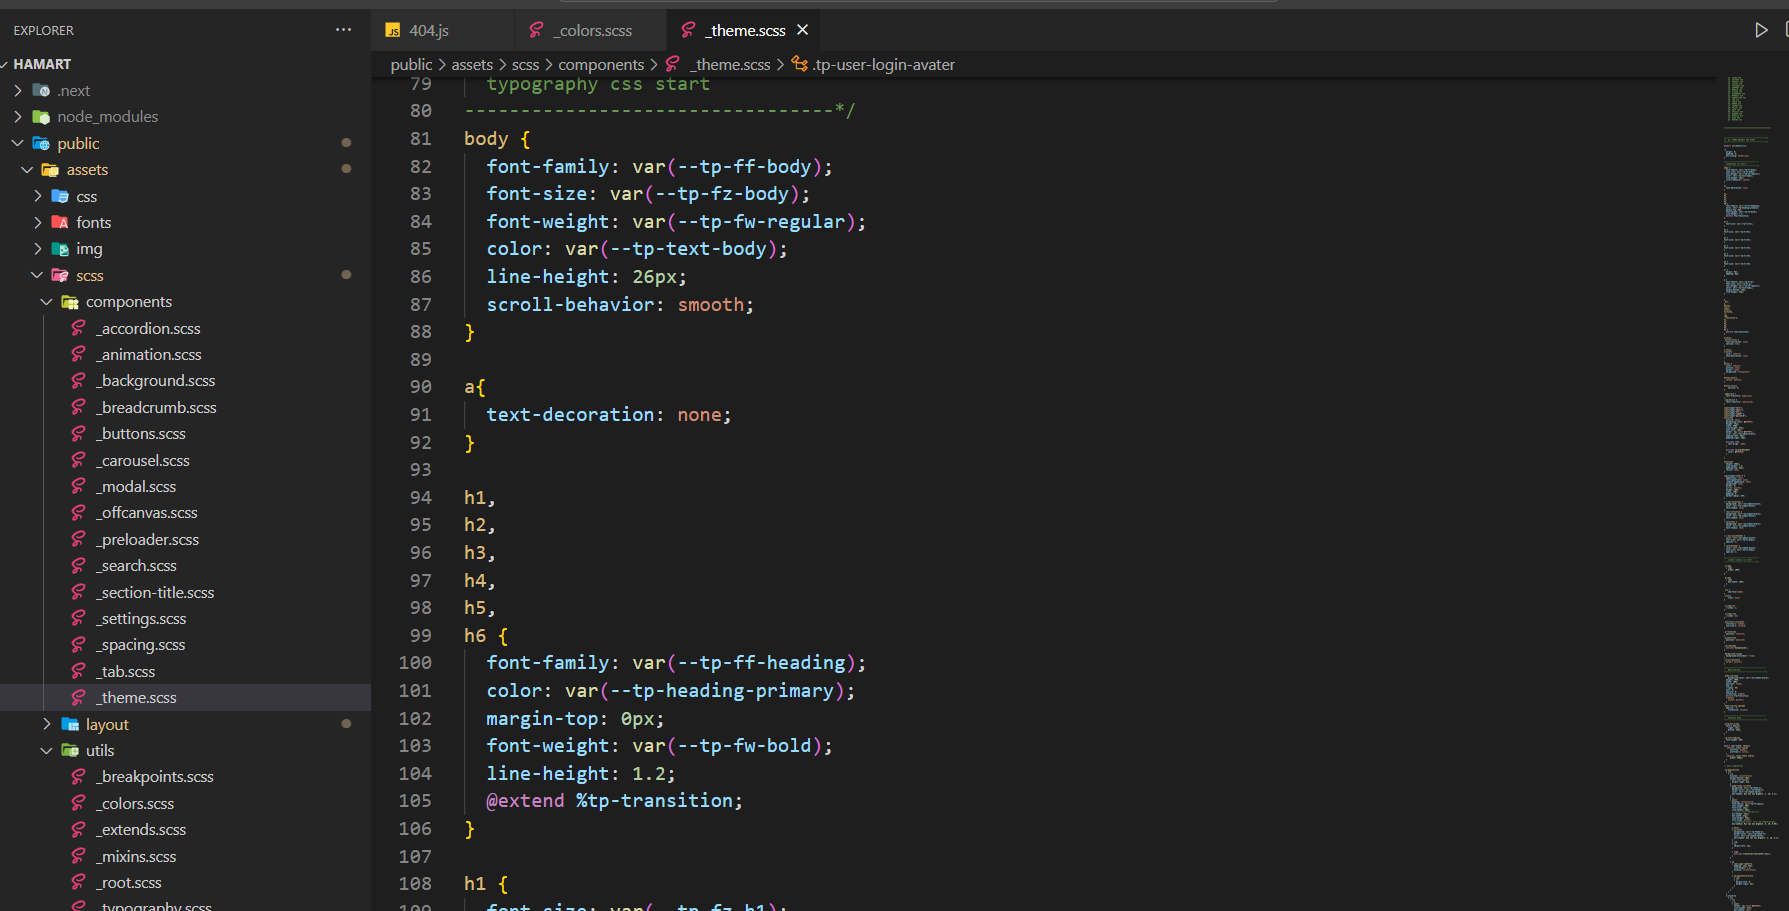Open _search.scss file

(136, 565)
